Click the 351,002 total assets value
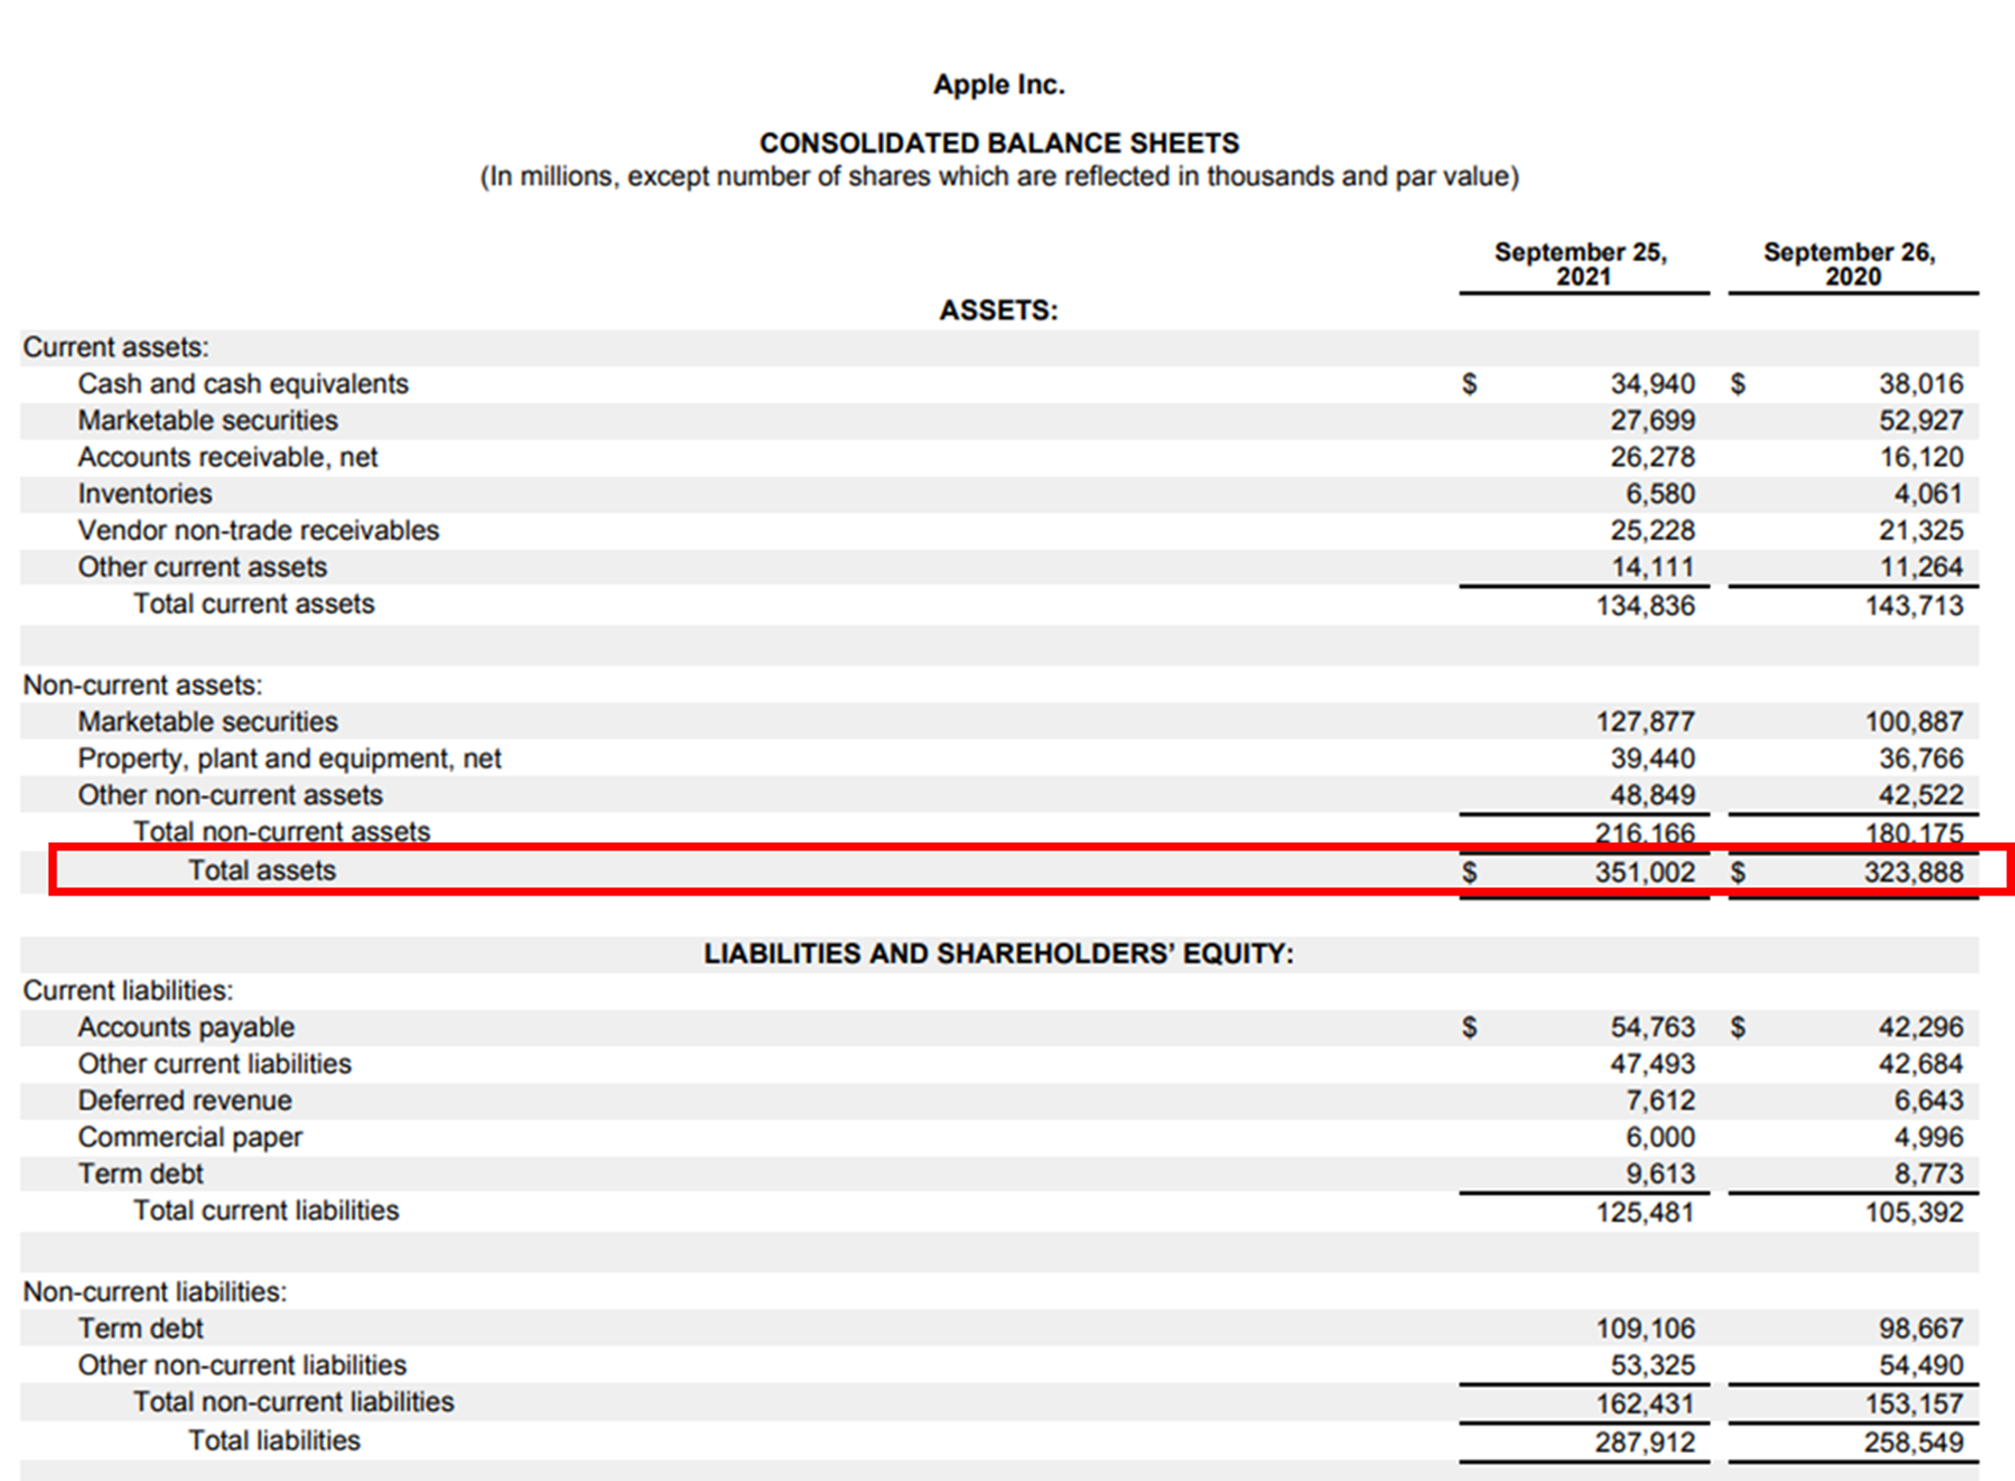 point(1645,873)
